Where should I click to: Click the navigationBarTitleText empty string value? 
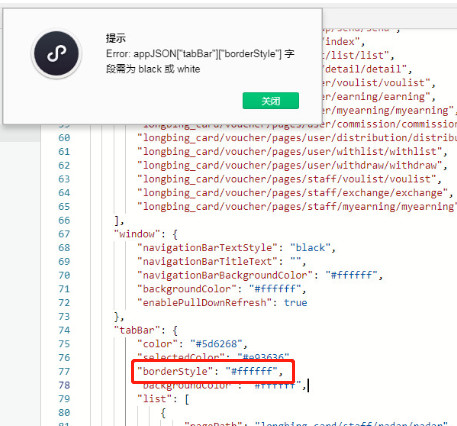[295, 262]
